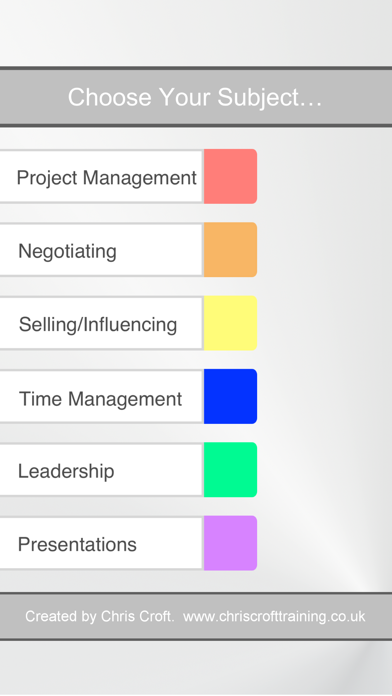Tap the purple Presentations color square
The width and height of the screenshot is (392, 696).
pos(230,543)
